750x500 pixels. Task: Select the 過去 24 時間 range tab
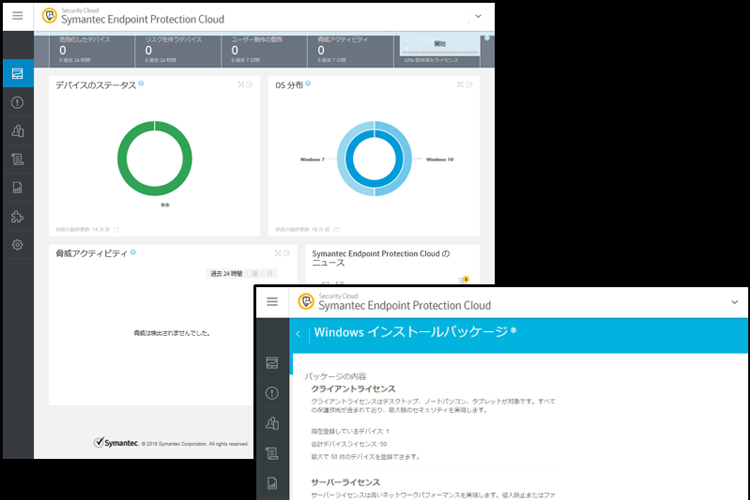(227, 274)
